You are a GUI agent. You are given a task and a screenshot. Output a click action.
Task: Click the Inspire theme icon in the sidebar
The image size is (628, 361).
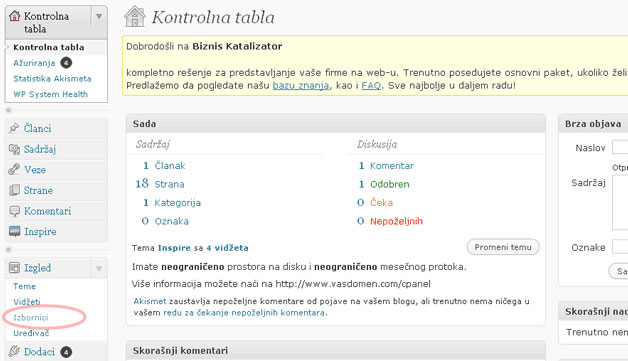14,231
